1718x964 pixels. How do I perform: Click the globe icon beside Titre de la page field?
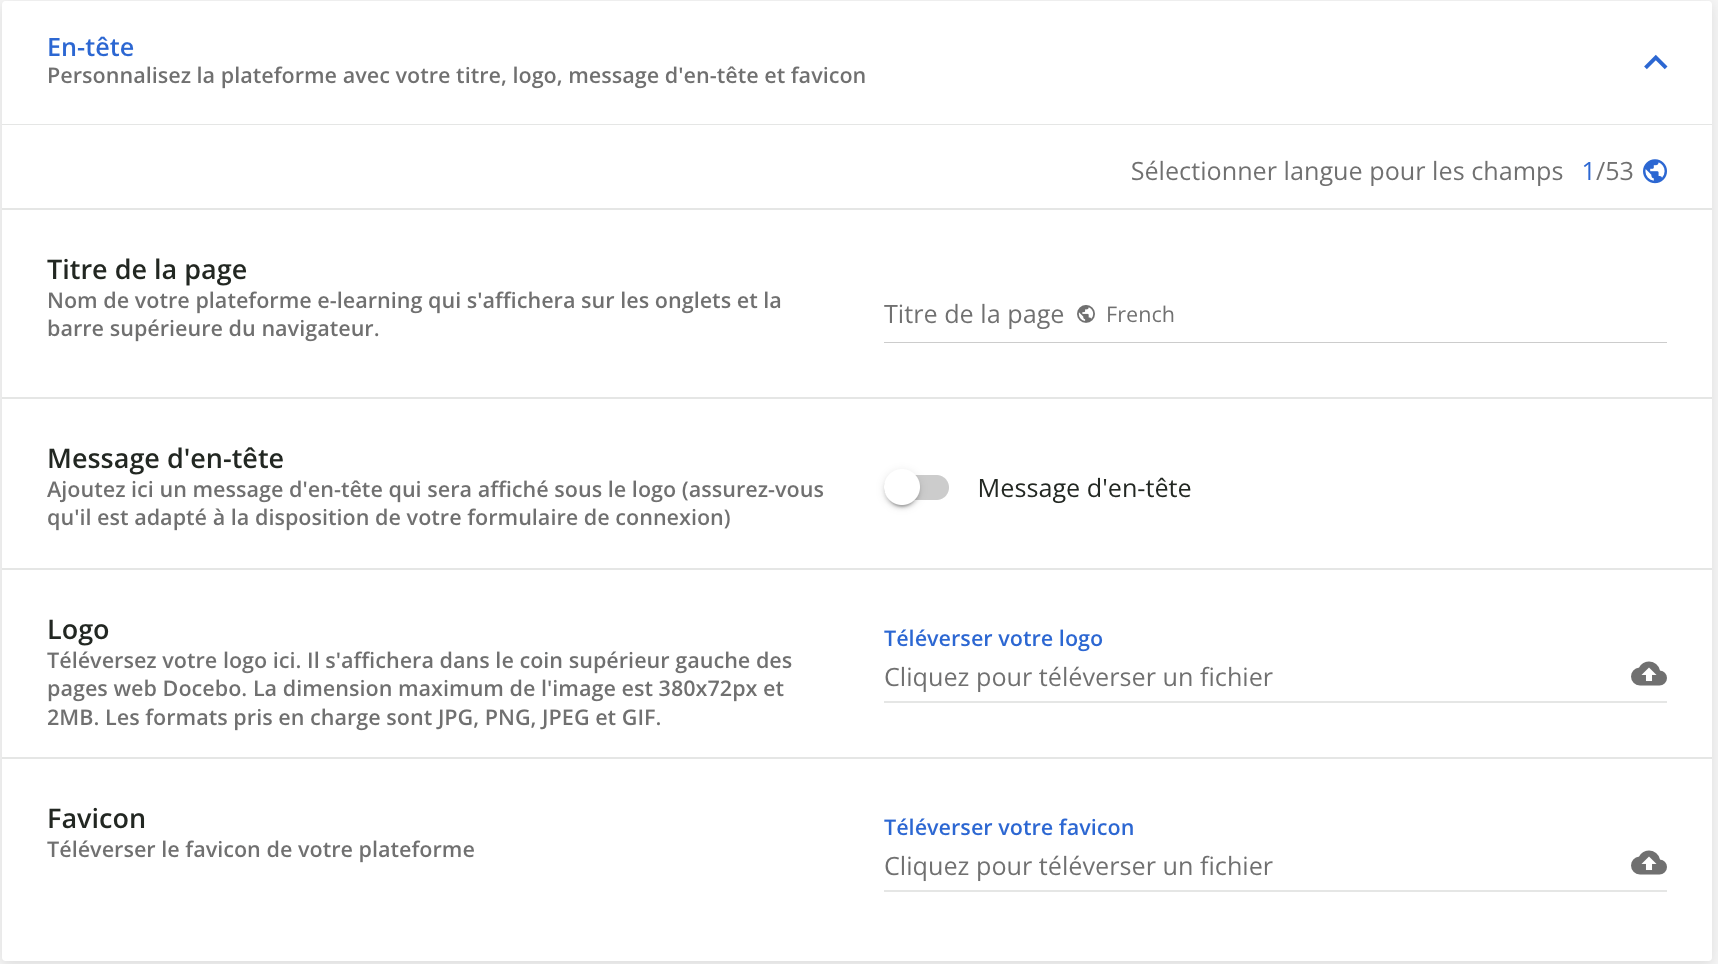coord(1086,313)
